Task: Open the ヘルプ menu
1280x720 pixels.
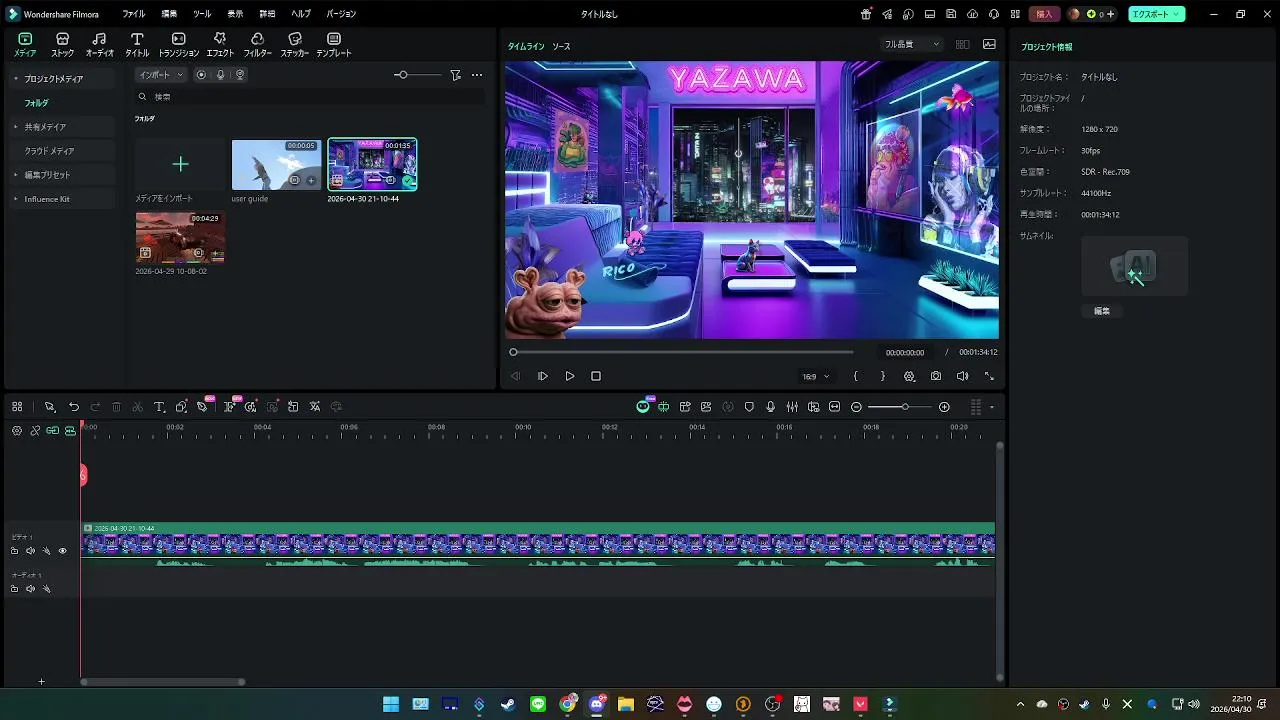Action: [300, 14]
